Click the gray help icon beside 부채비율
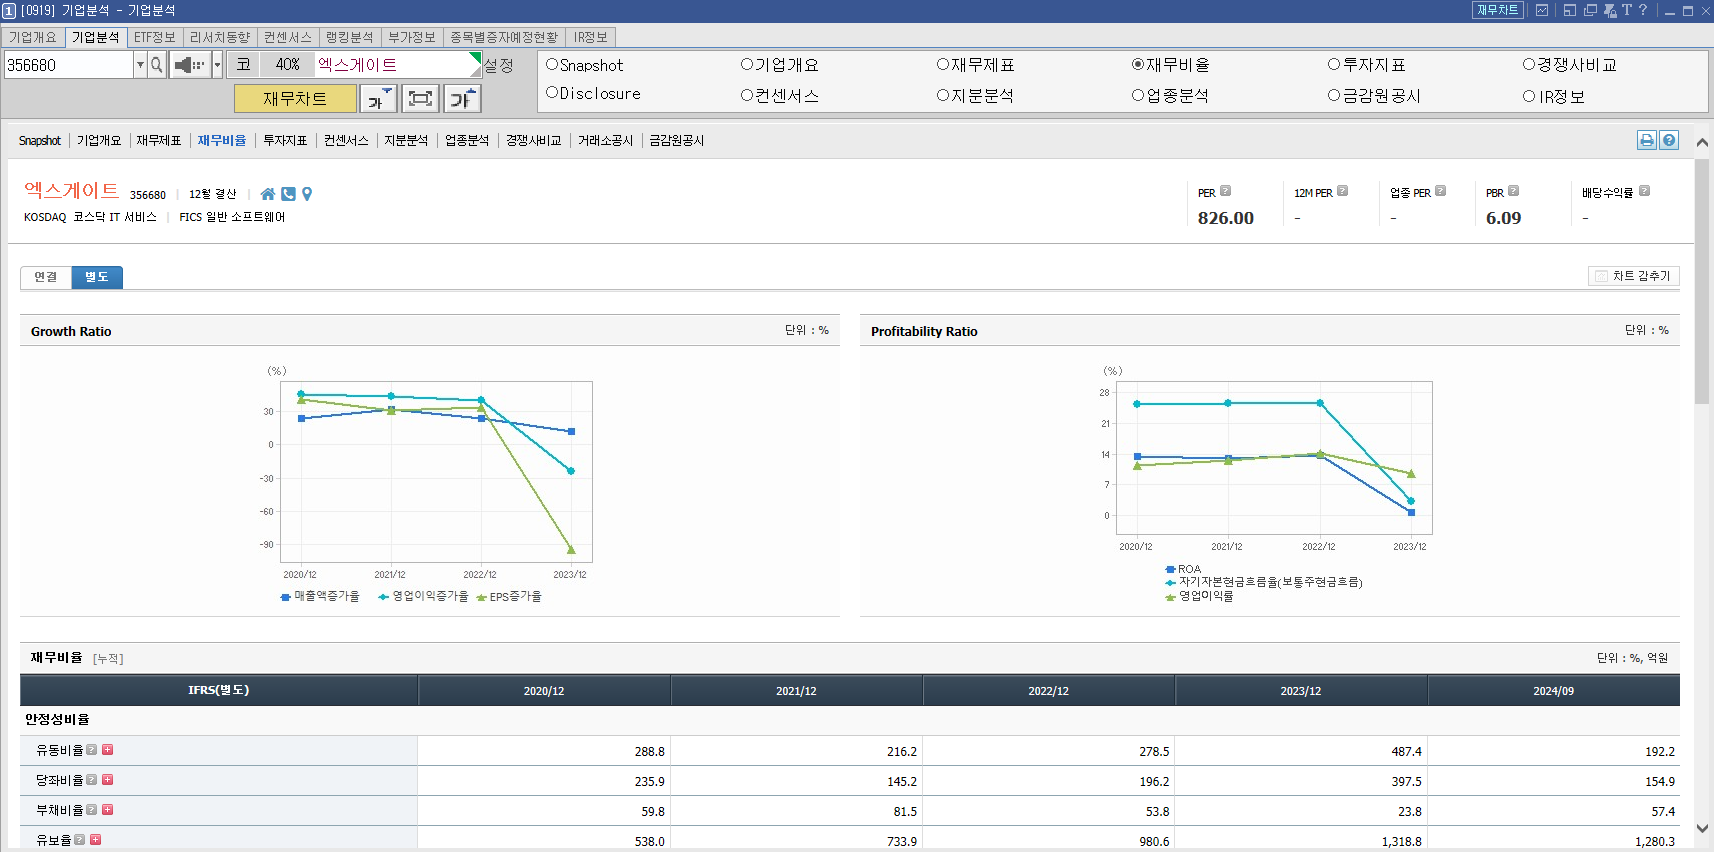Image resolution: width=1714 pixels, height=852 pixels. pyautogui.click(x=92, y=810)
